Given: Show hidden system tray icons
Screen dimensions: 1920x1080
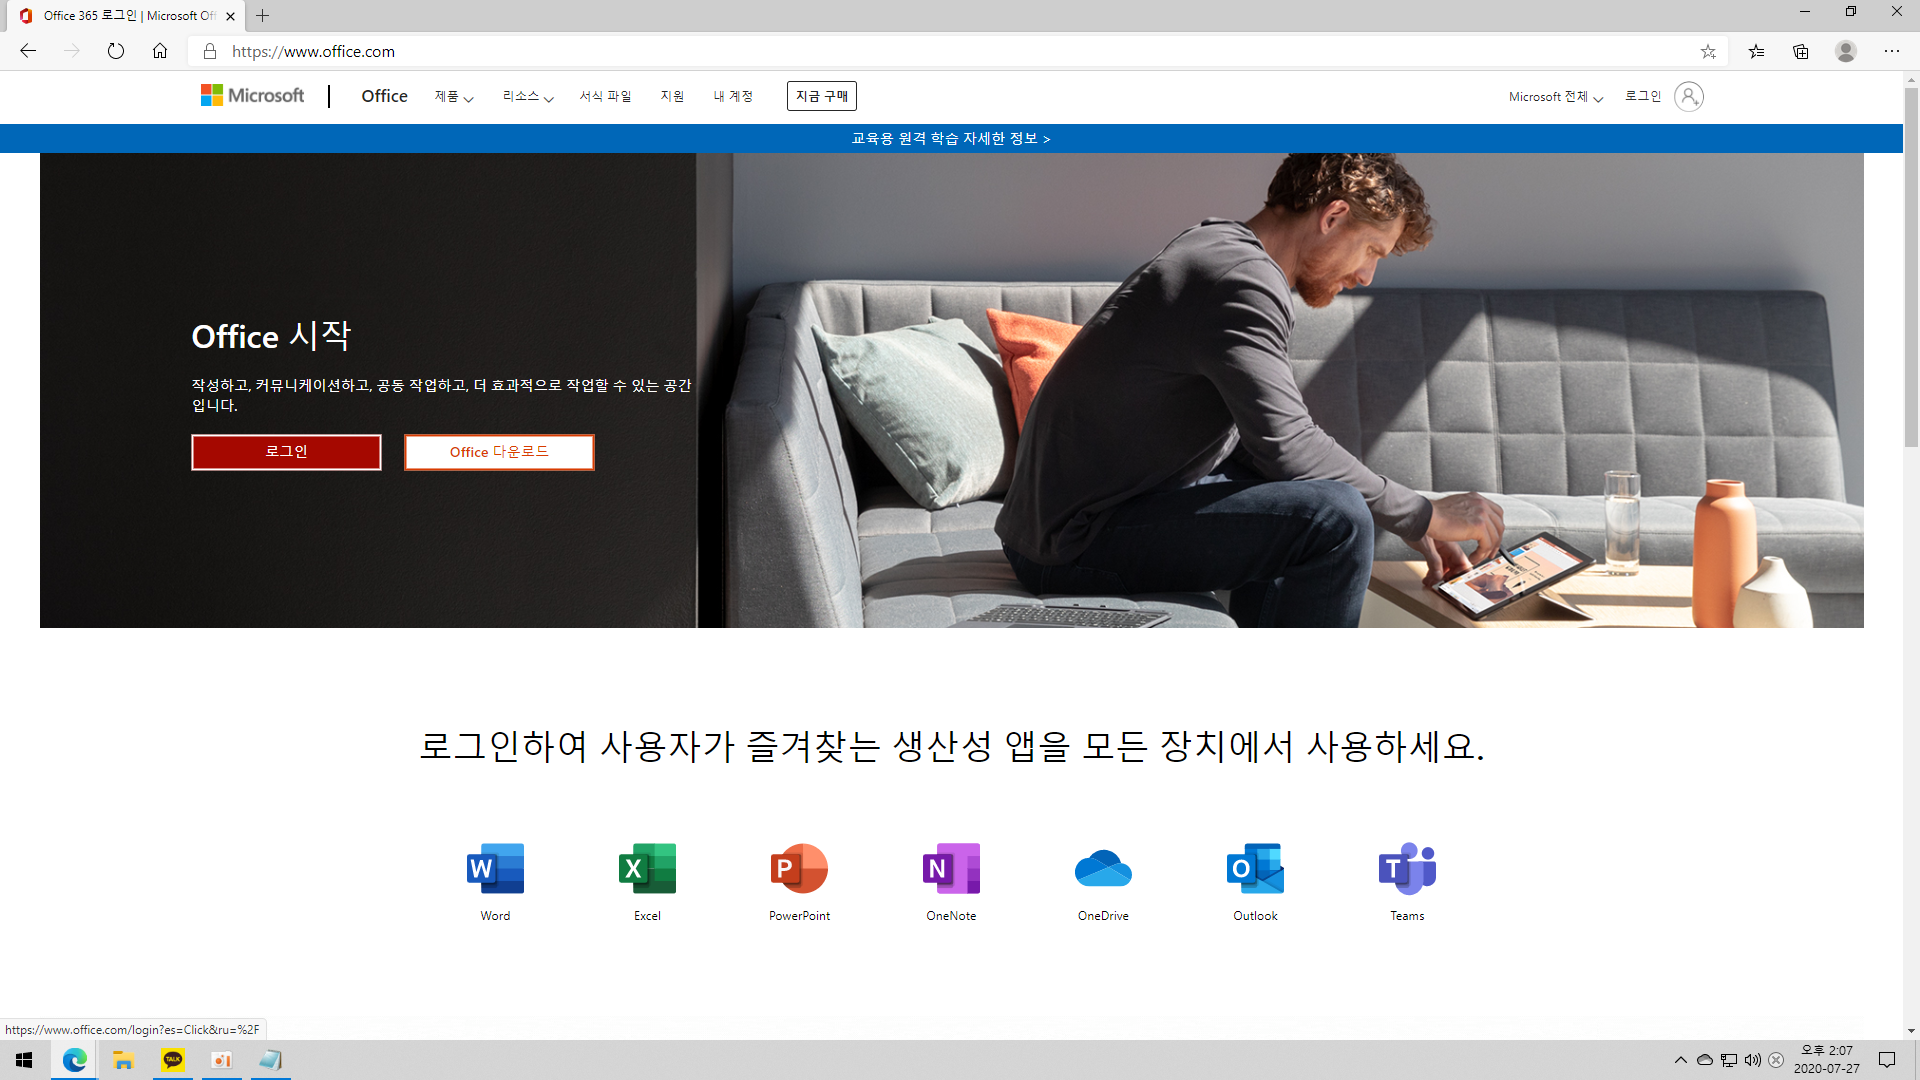Looking at the screenshot, I should [x=1681, y=1060].
